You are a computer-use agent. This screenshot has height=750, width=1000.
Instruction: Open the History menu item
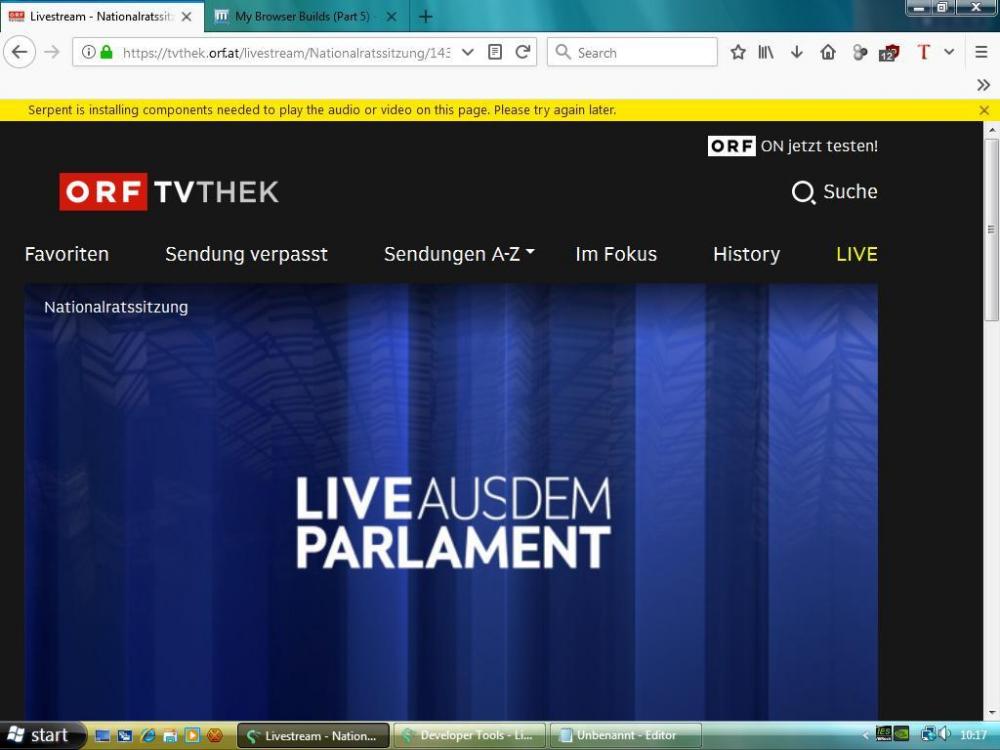746,254
